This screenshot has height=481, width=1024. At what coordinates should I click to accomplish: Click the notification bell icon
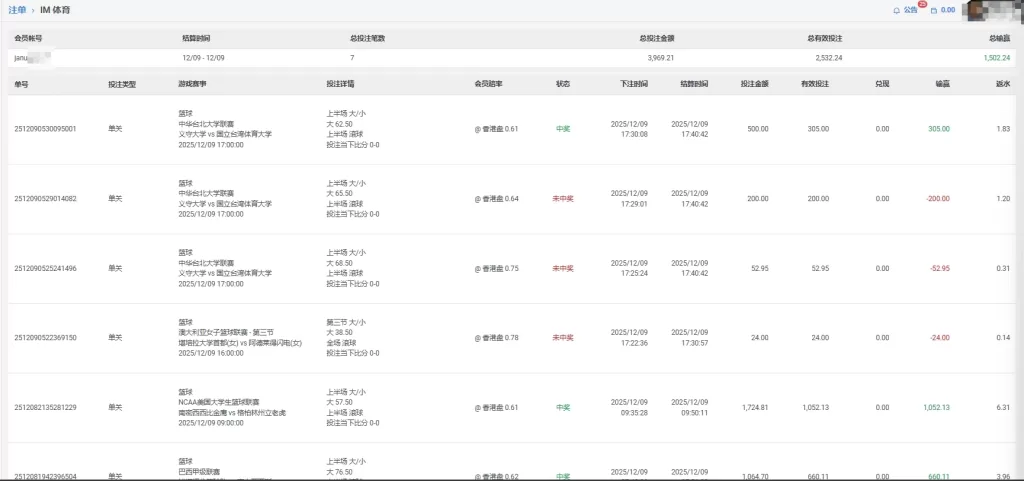click(x=896, y=10)
